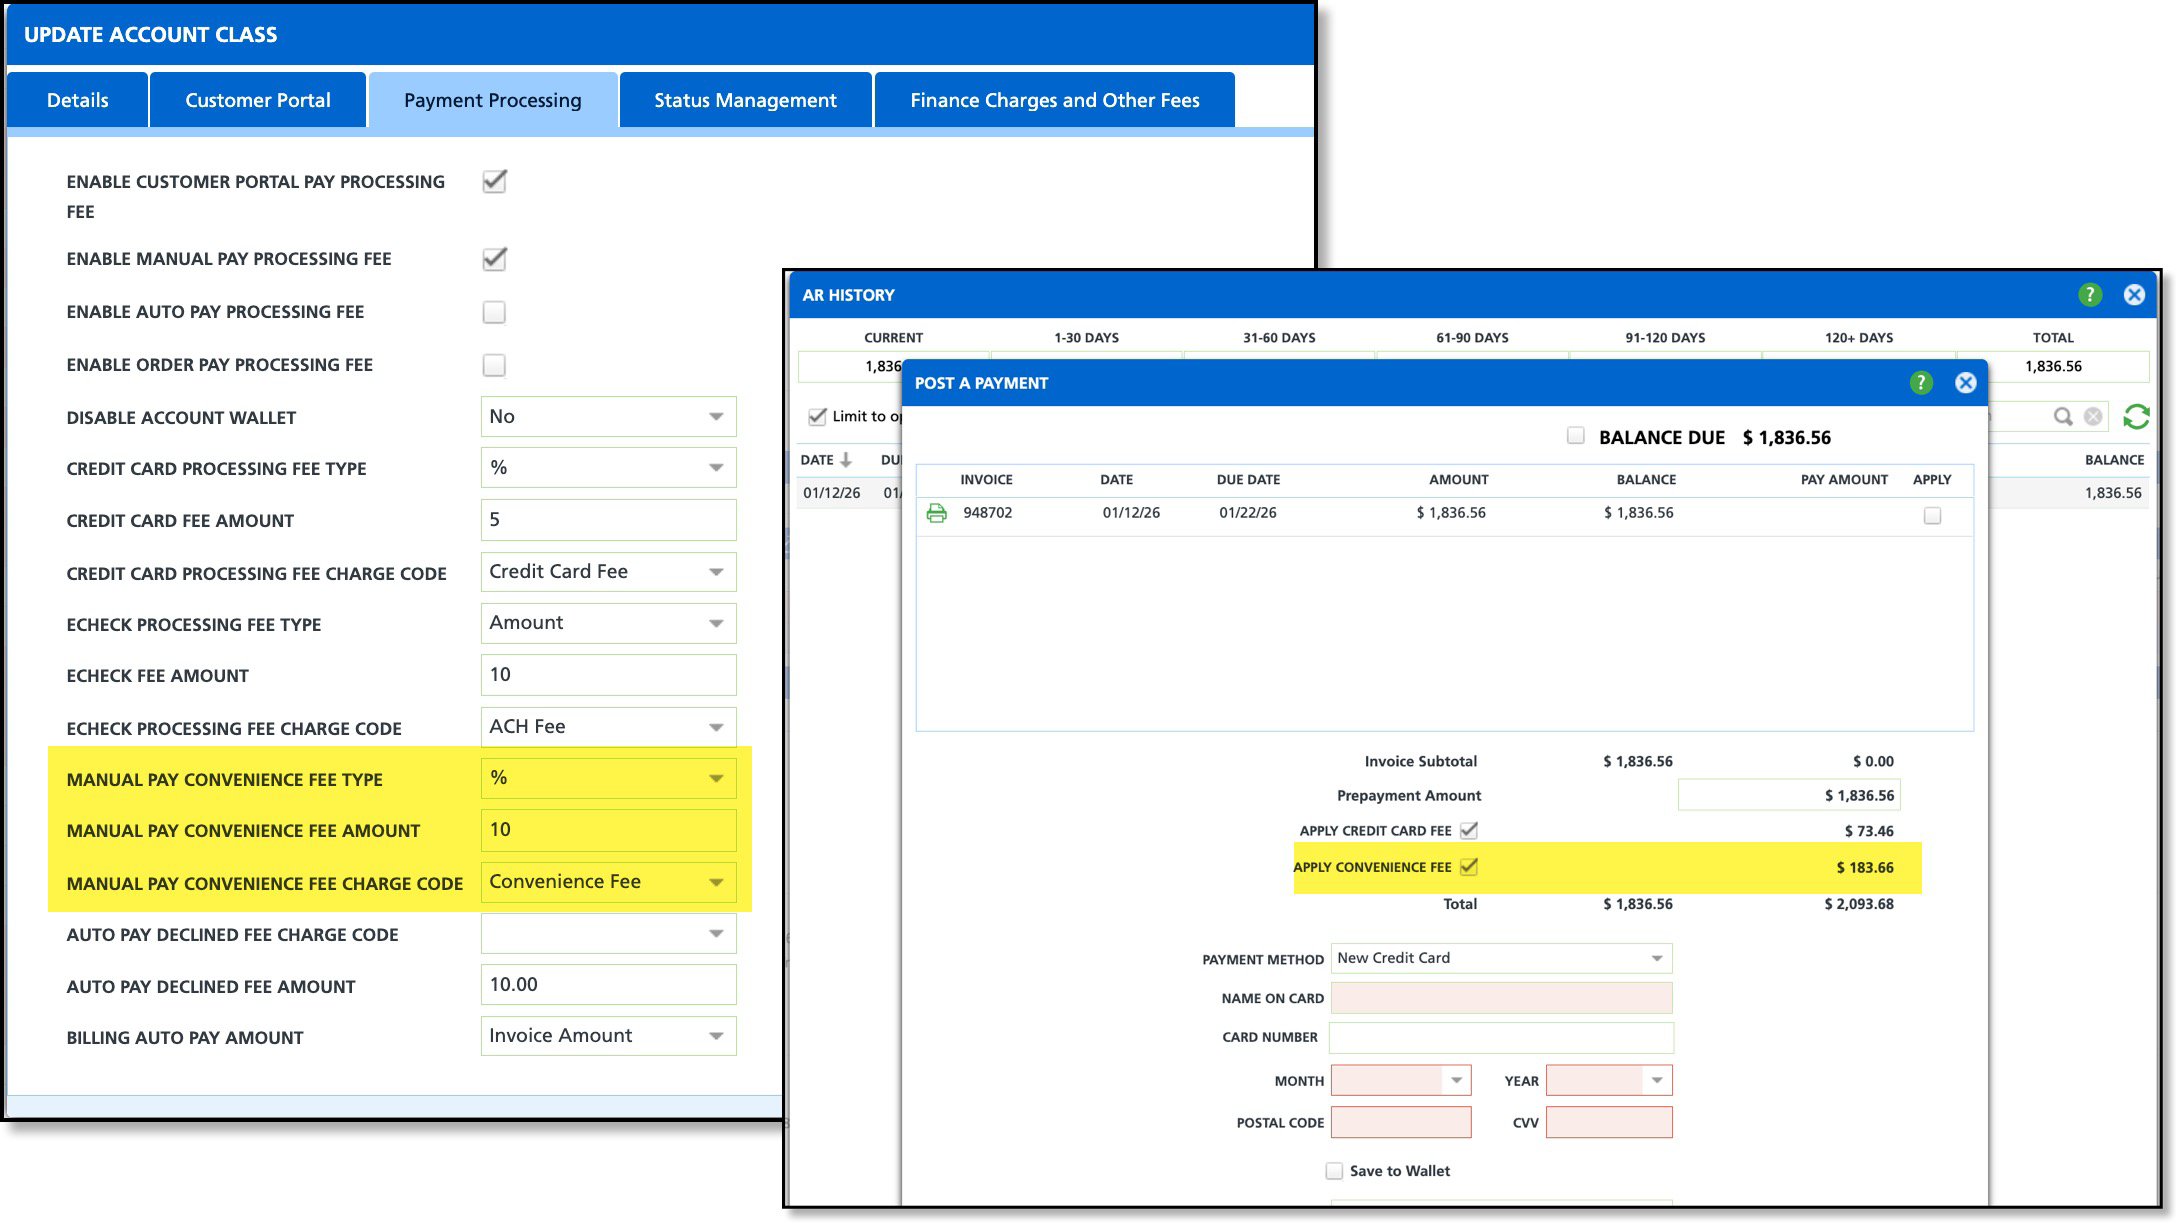Enable Auto Pay Processing Fee checkbox
Image resolution: width=2176 pixels, height=1224 pixels.
(494, 312)
